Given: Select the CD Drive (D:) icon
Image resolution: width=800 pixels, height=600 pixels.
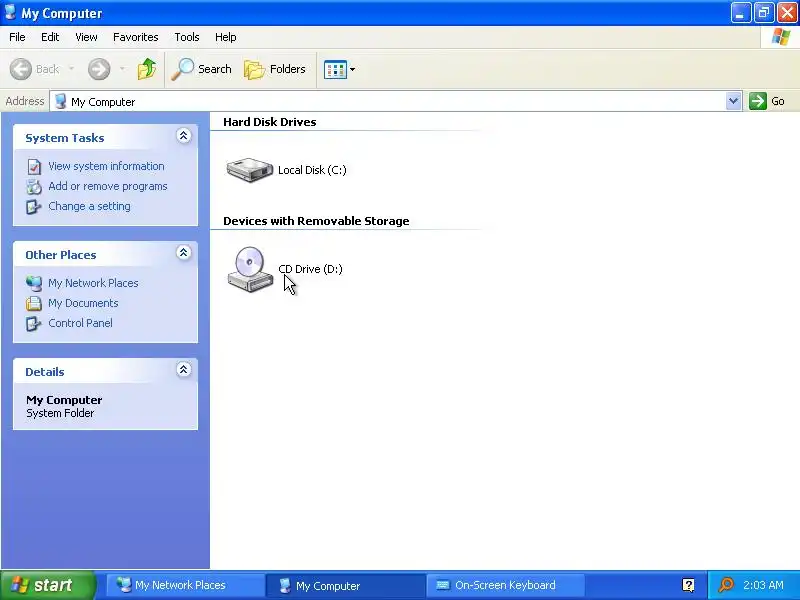Looking at the screenshot, I should pyautogui.click(x=250, y=269).
